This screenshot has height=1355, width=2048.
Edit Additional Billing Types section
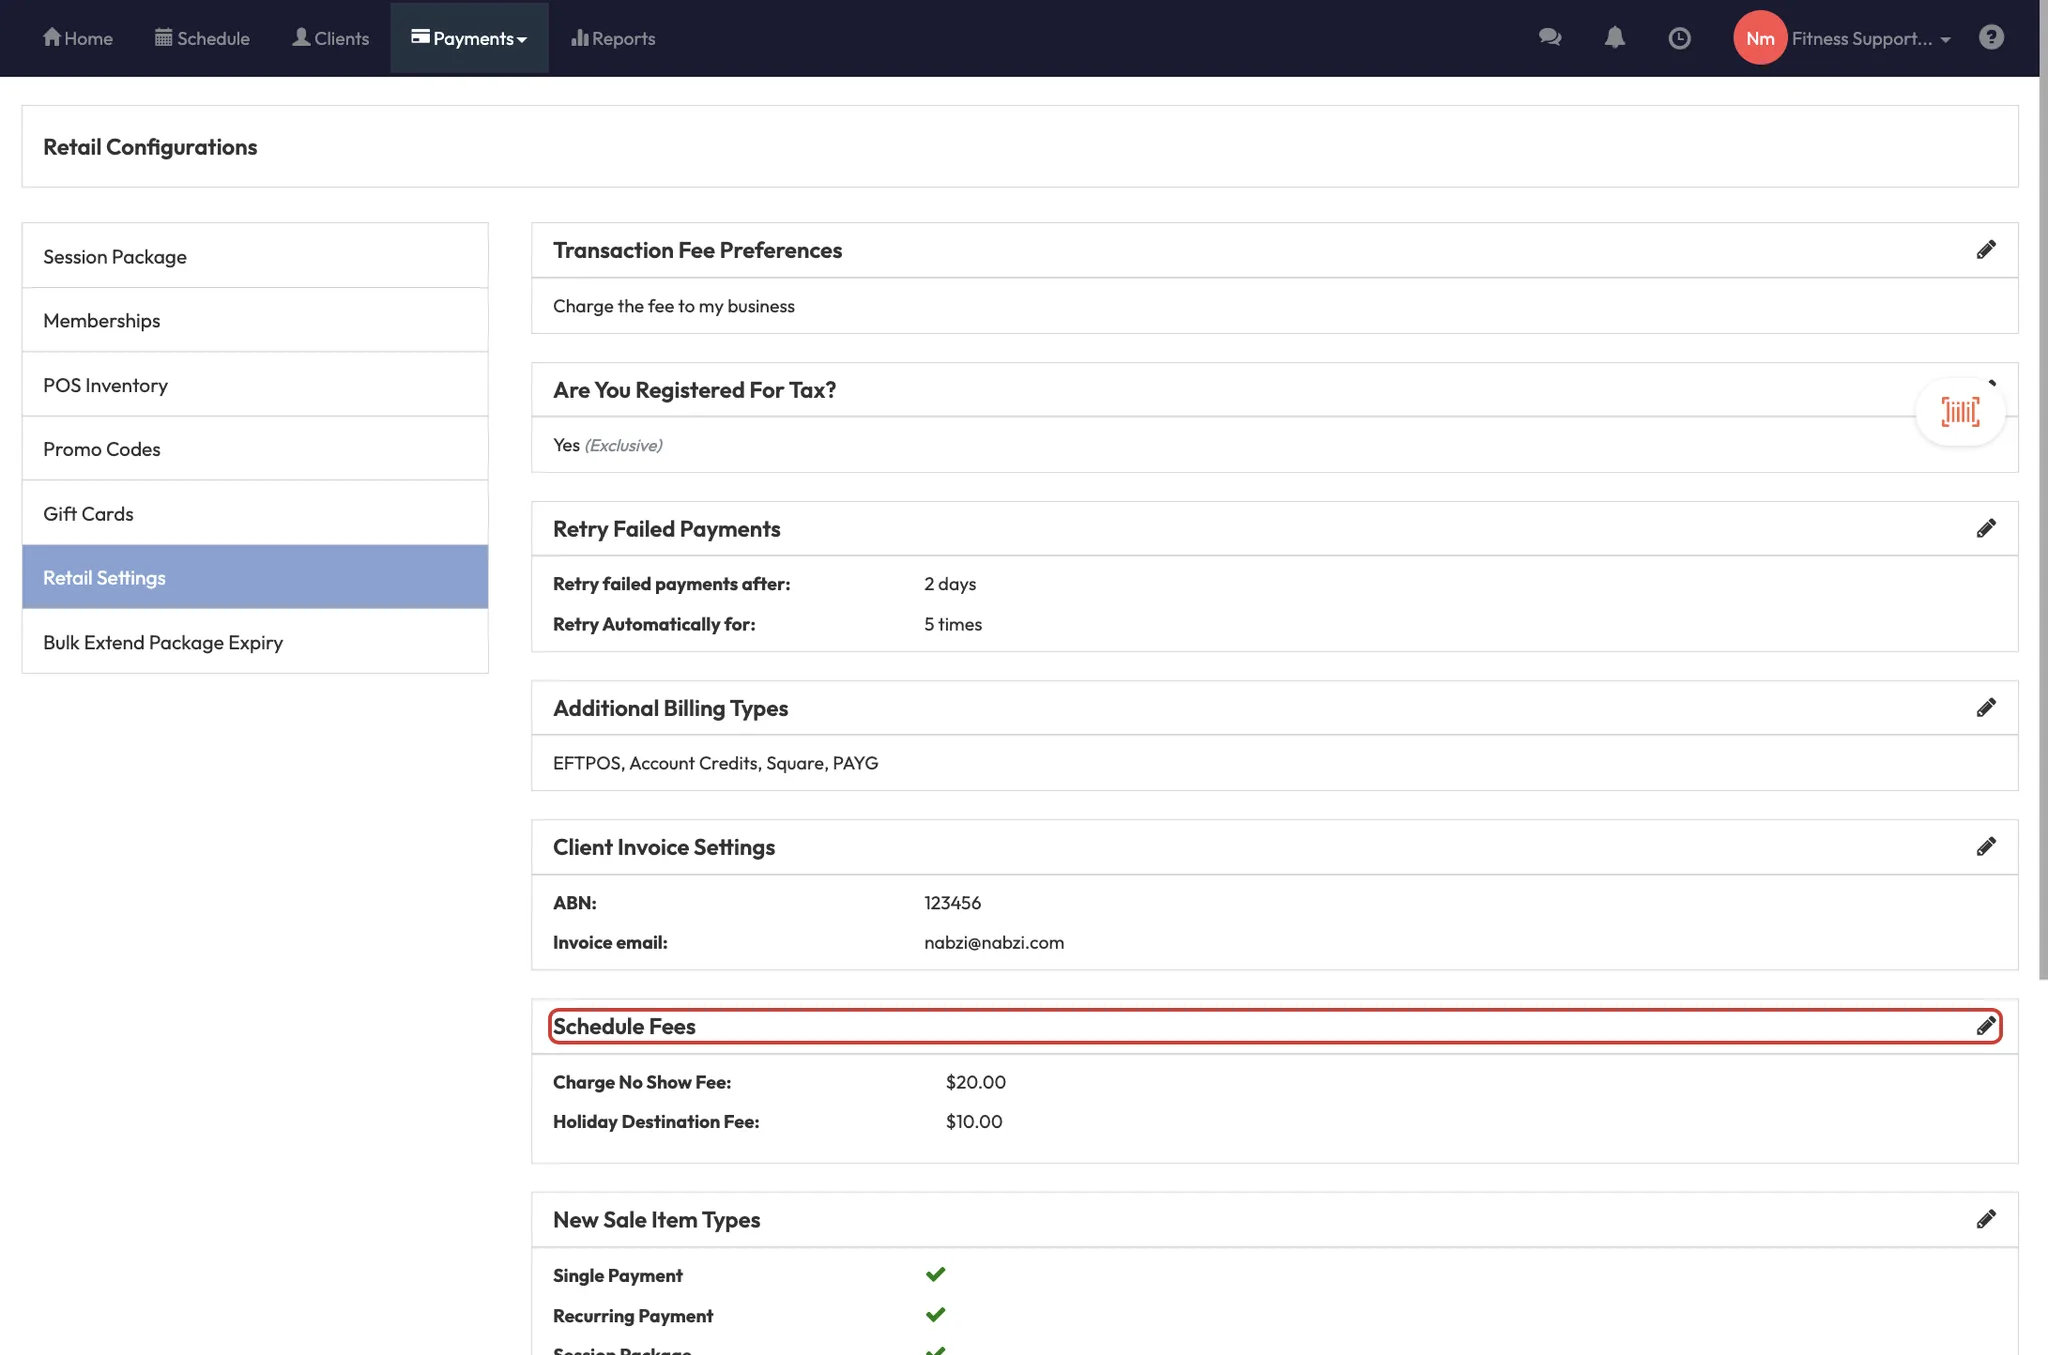click(1986, 708)
